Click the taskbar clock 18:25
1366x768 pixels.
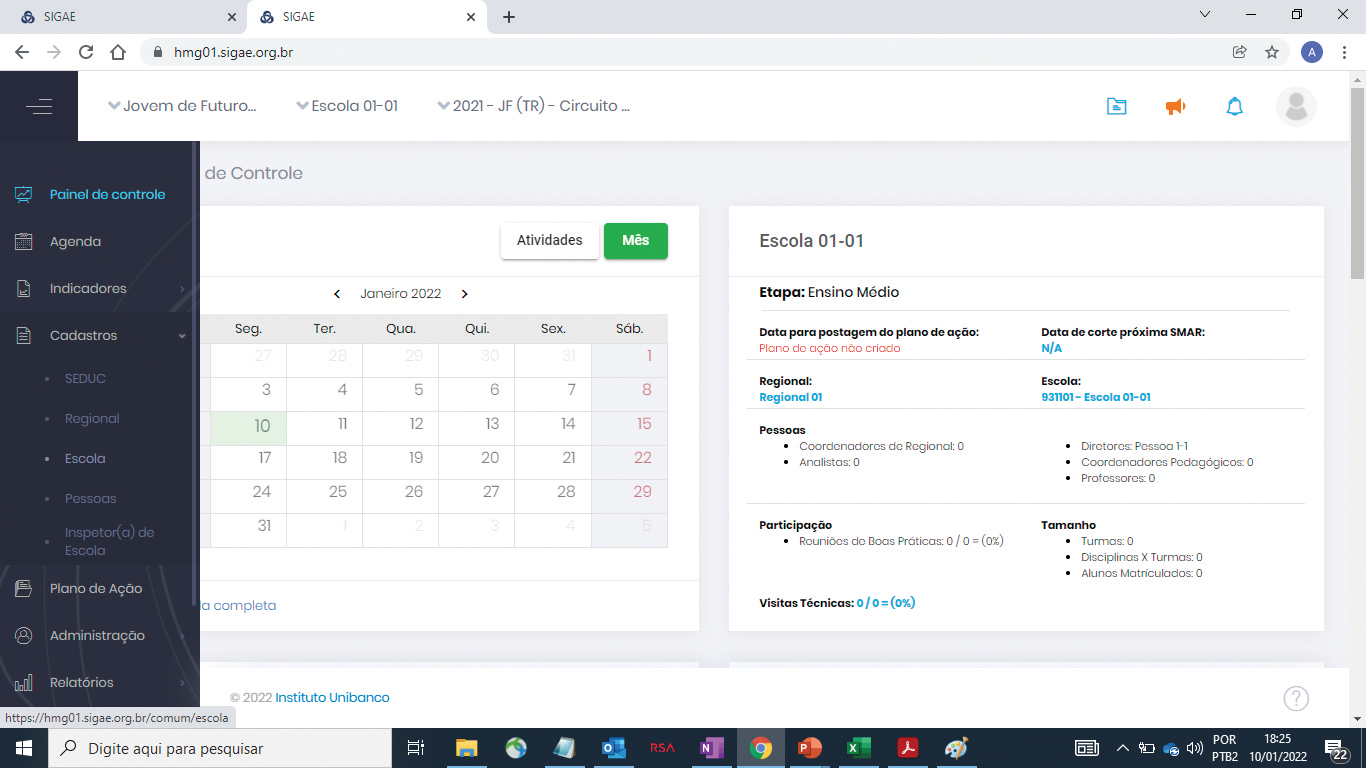[1277, 740]
